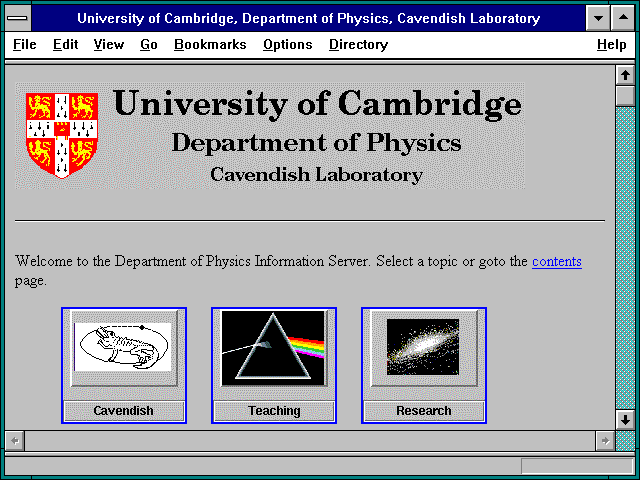The width and height of the screenshot is (640, 480).
Task: Click the welcome paragraph text
Action: (x=298, y=270)
